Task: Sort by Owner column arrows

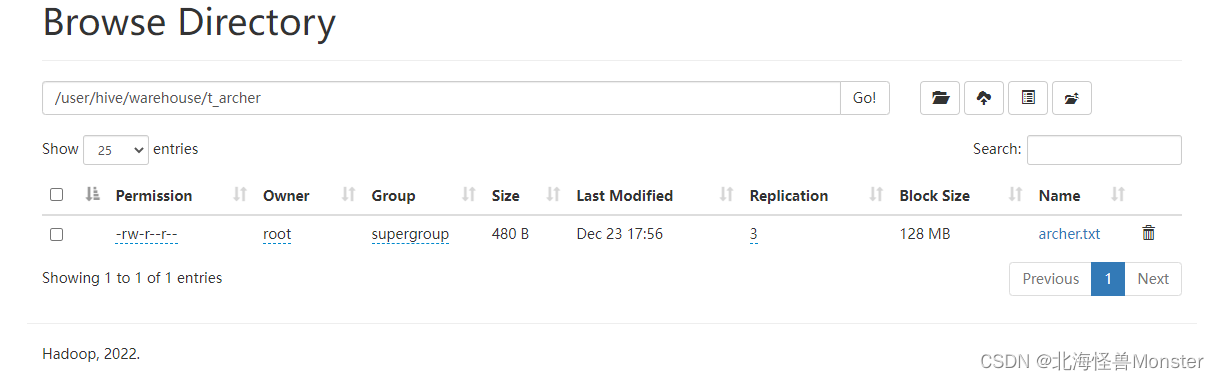Action: 348,195
